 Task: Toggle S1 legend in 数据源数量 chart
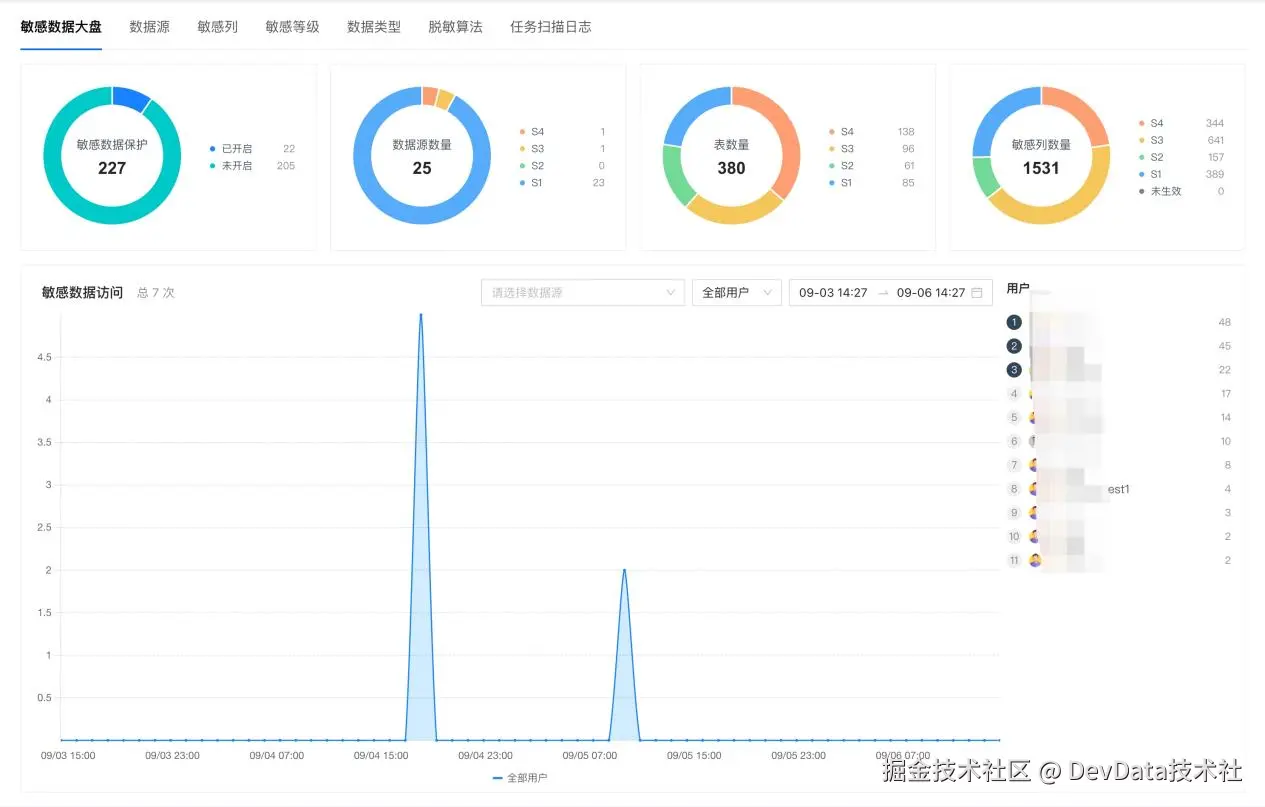click(x=532, y=183)
